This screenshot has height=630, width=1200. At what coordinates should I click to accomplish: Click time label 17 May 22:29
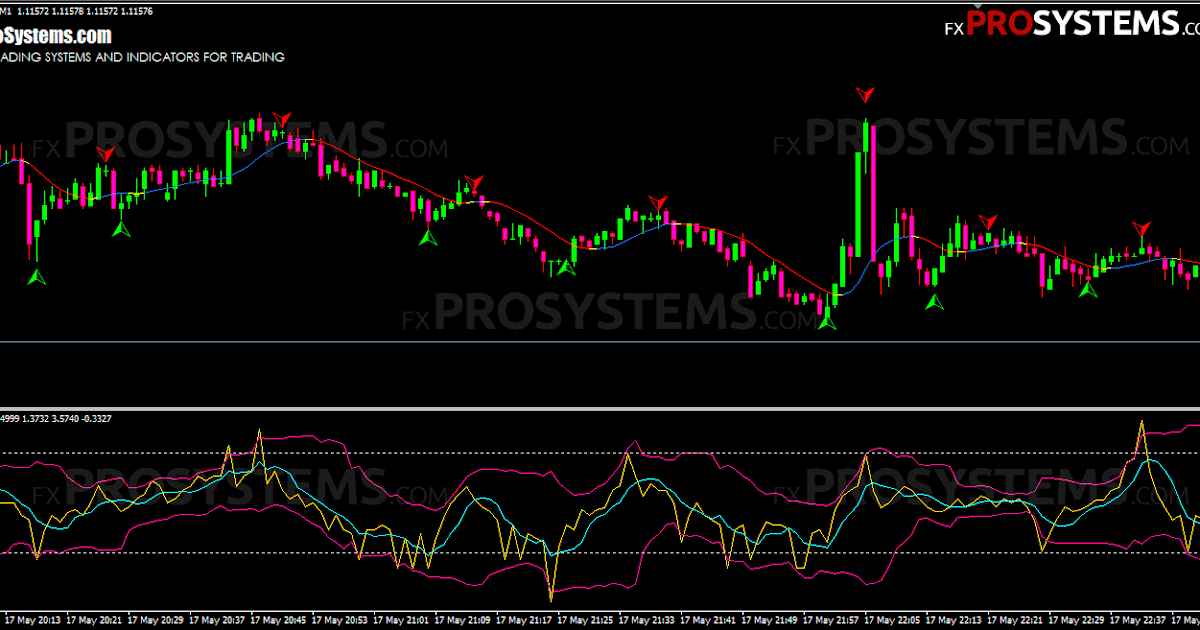point(1078,620)
